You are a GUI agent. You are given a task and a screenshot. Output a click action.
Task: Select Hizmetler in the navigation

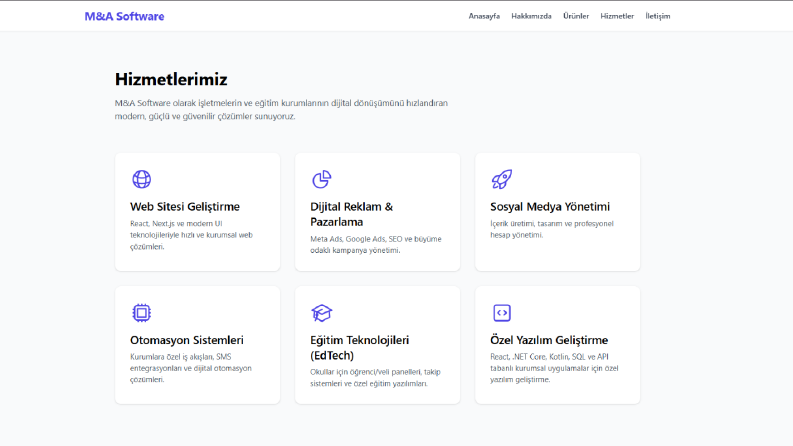click(x=617, y=16)
